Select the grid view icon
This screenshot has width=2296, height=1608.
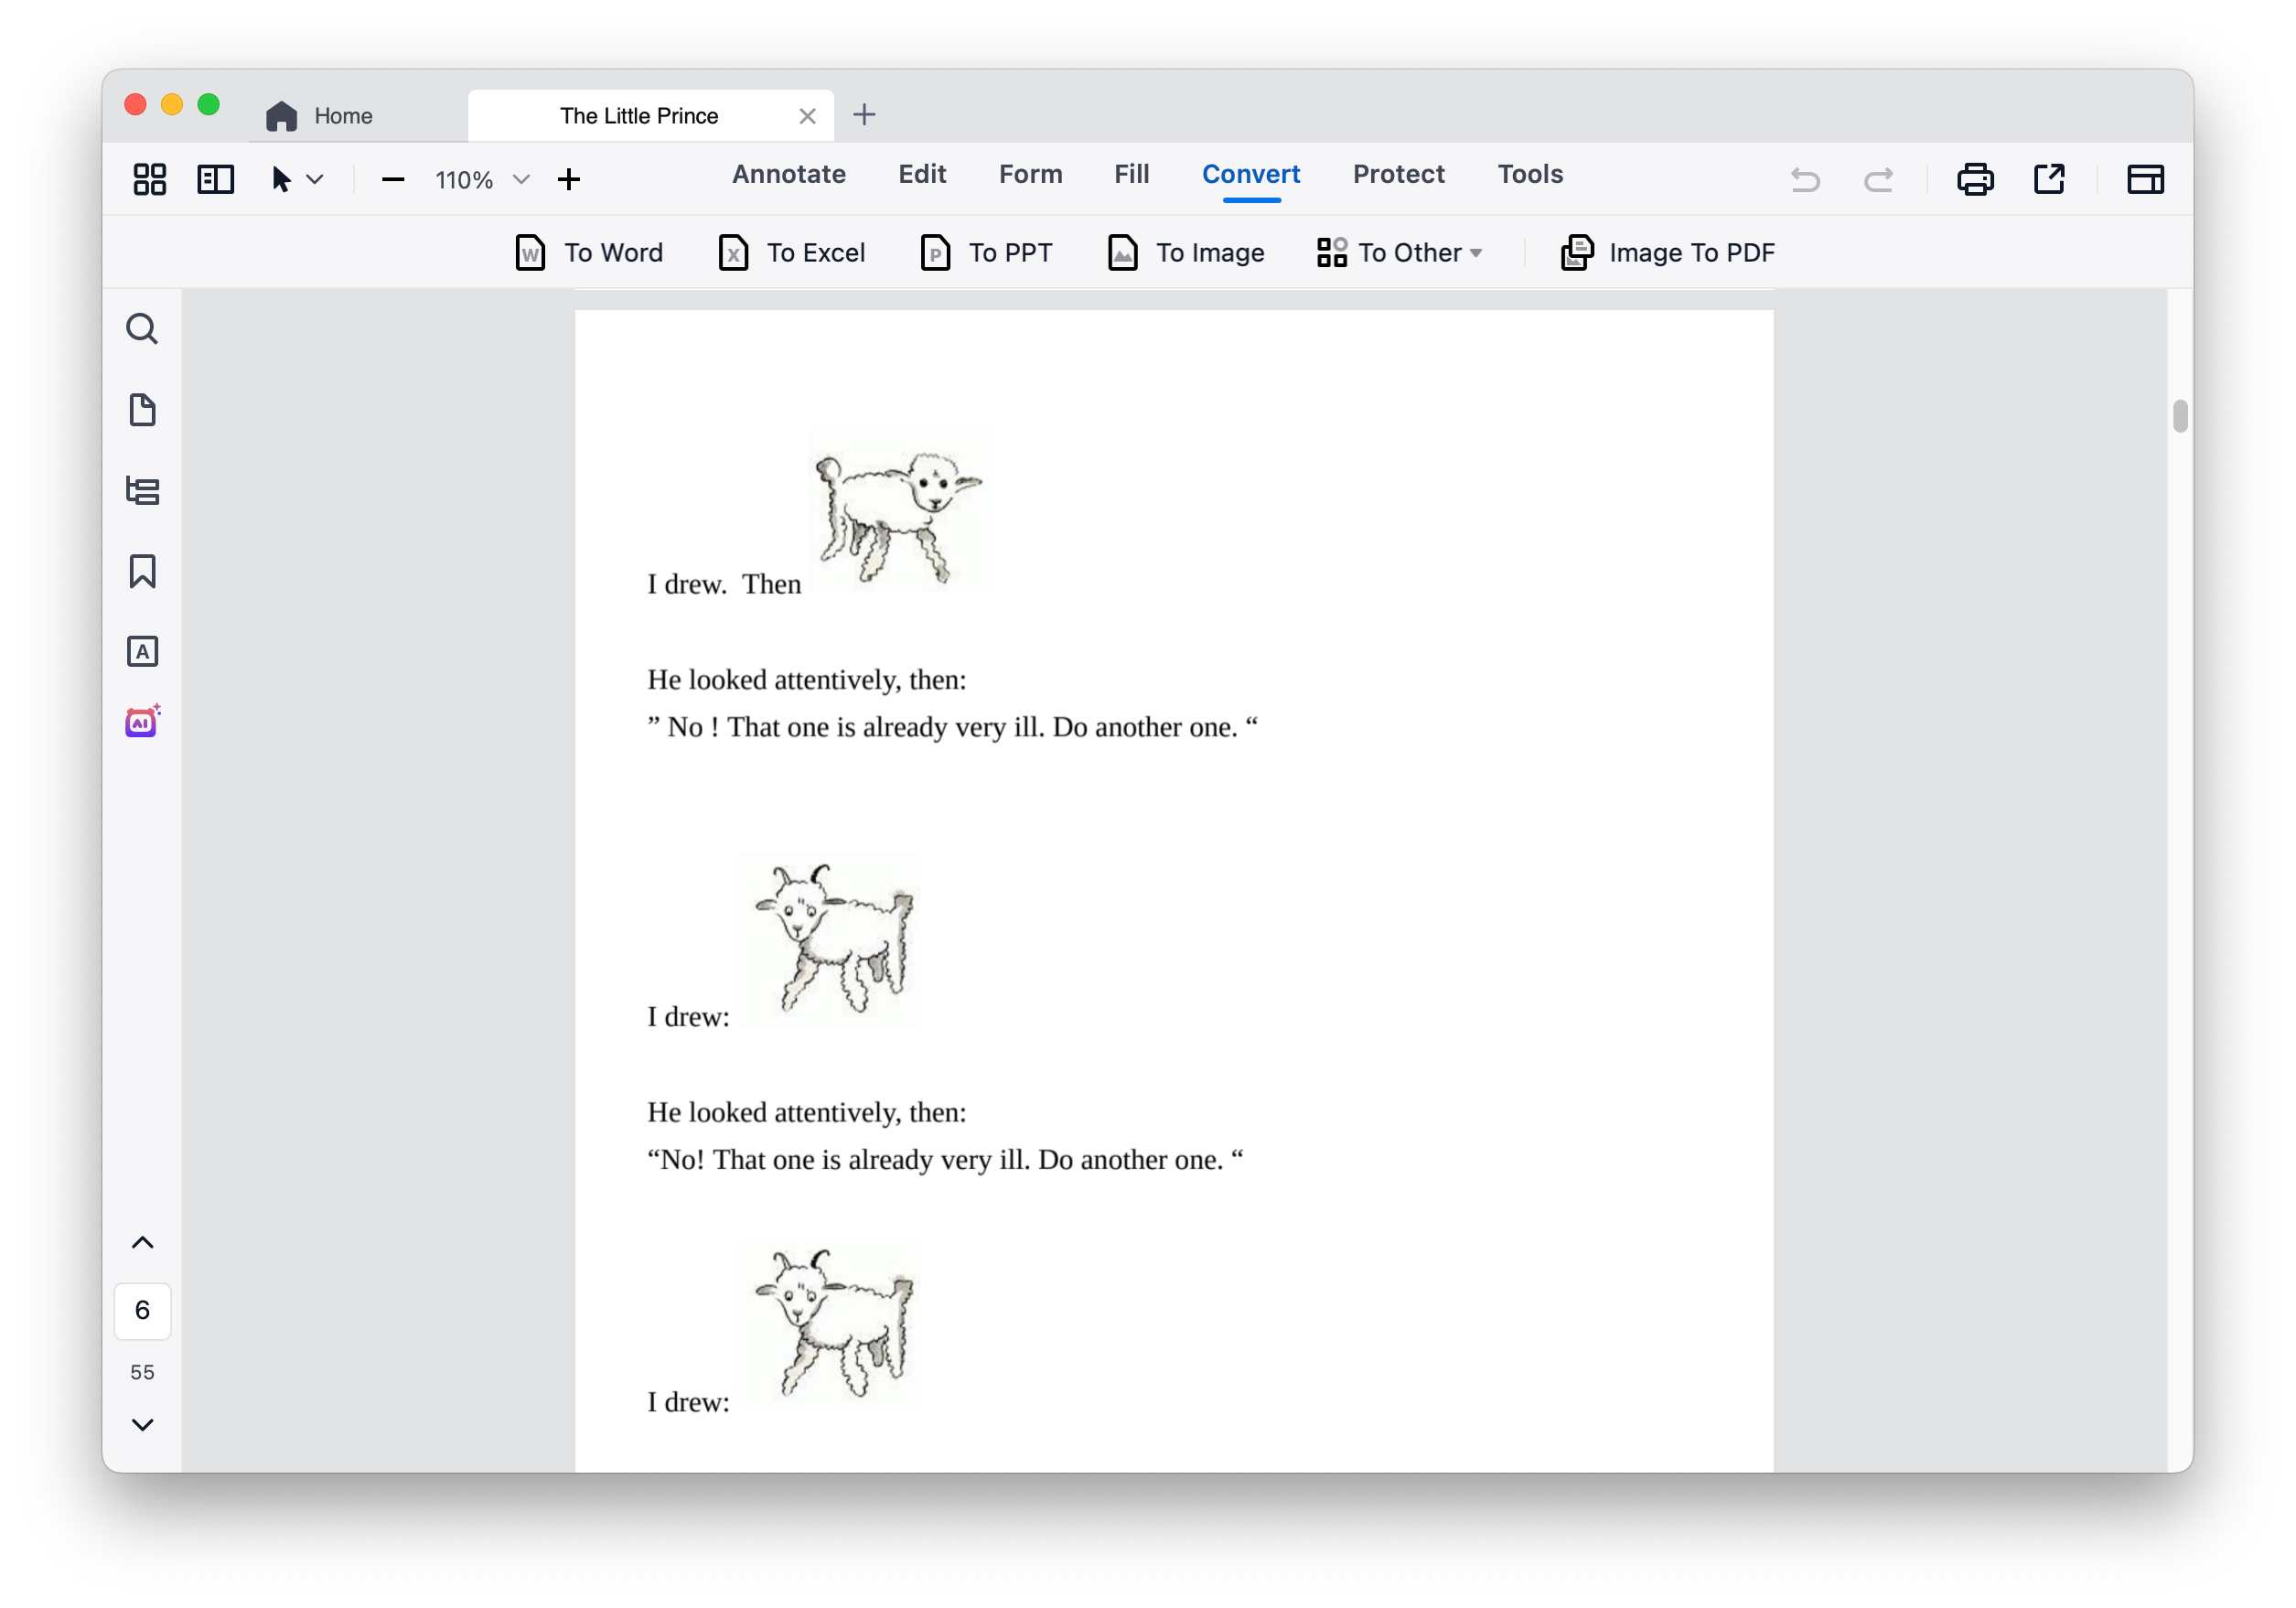pyautogui.click(x=147, y=180)
